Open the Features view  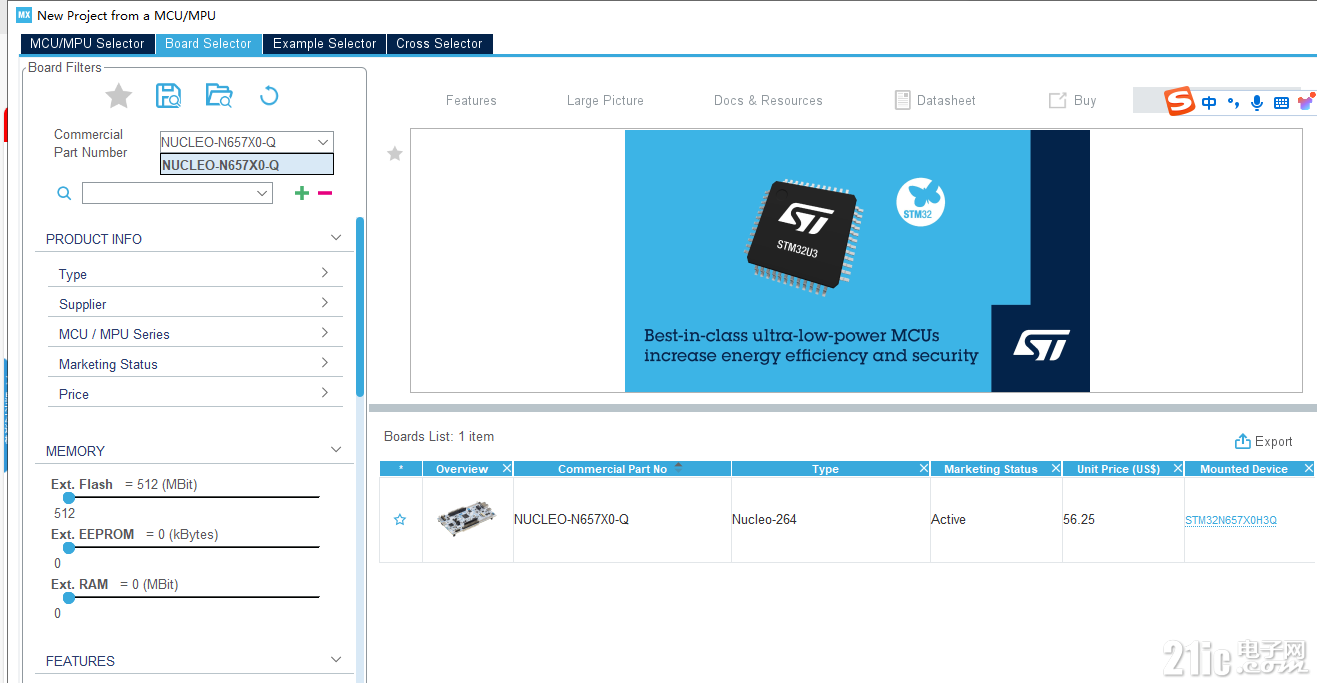pos(471,101)
